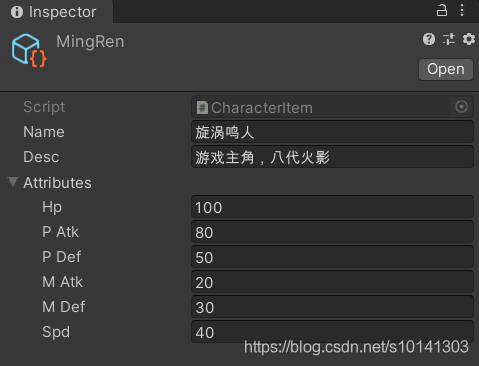Screen dimensions: 479x366
Task: Click the MingRen ScriptableObject cube icon
Action: pos(29,50)
